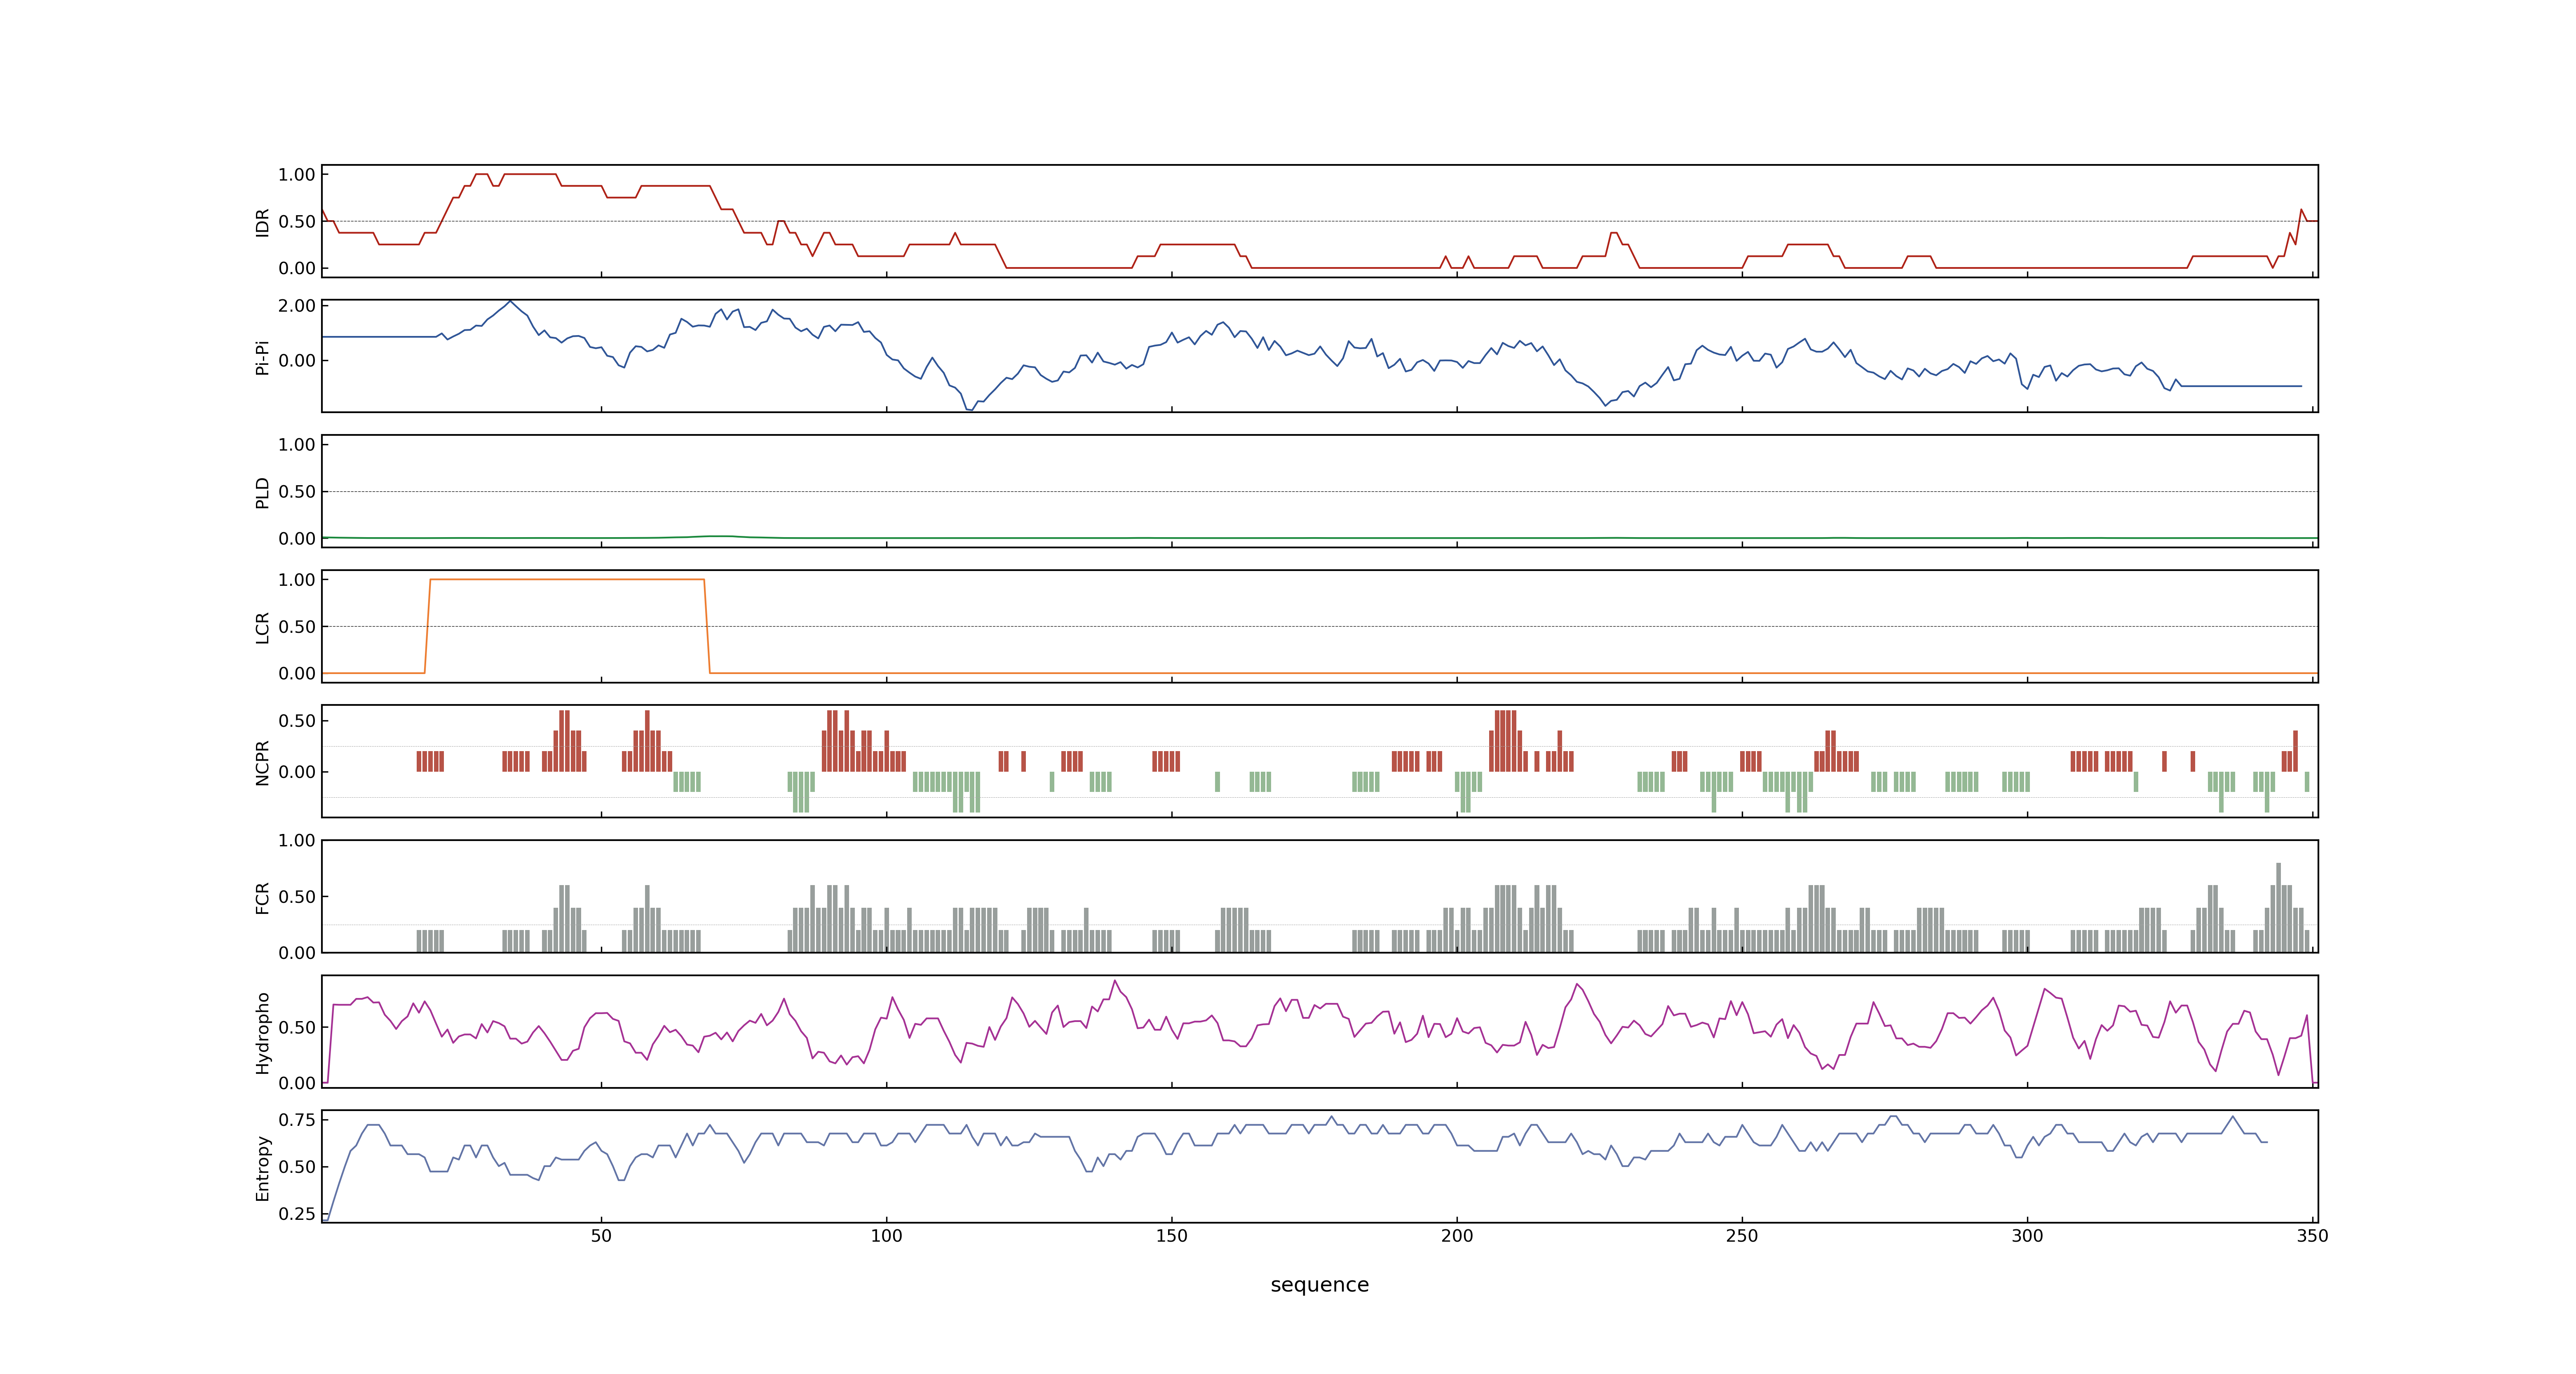Click the IDR axis label
Screen dimensions: 2576x1374
(262, 222)
